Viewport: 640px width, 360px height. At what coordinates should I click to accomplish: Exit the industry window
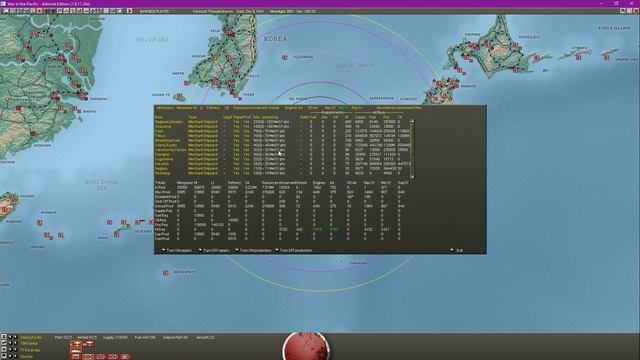[457, 250]
